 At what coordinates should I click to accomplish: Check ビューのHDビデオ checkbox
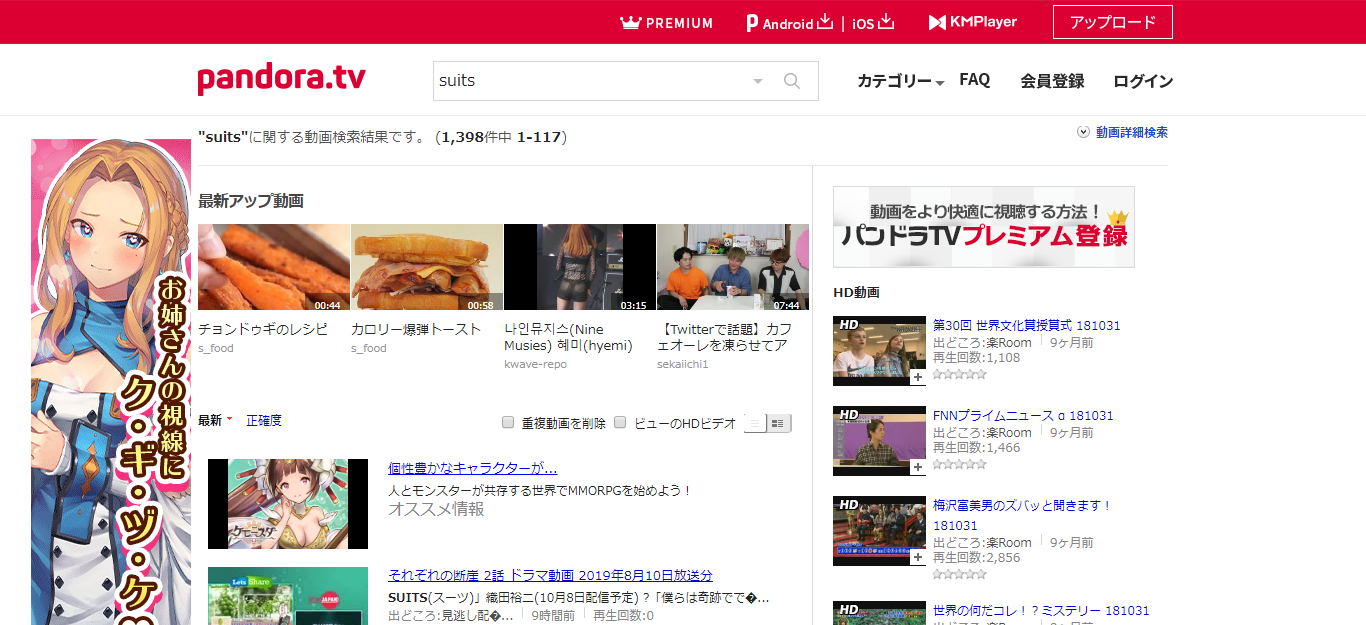pyautogui.click(x=620, y=422)
